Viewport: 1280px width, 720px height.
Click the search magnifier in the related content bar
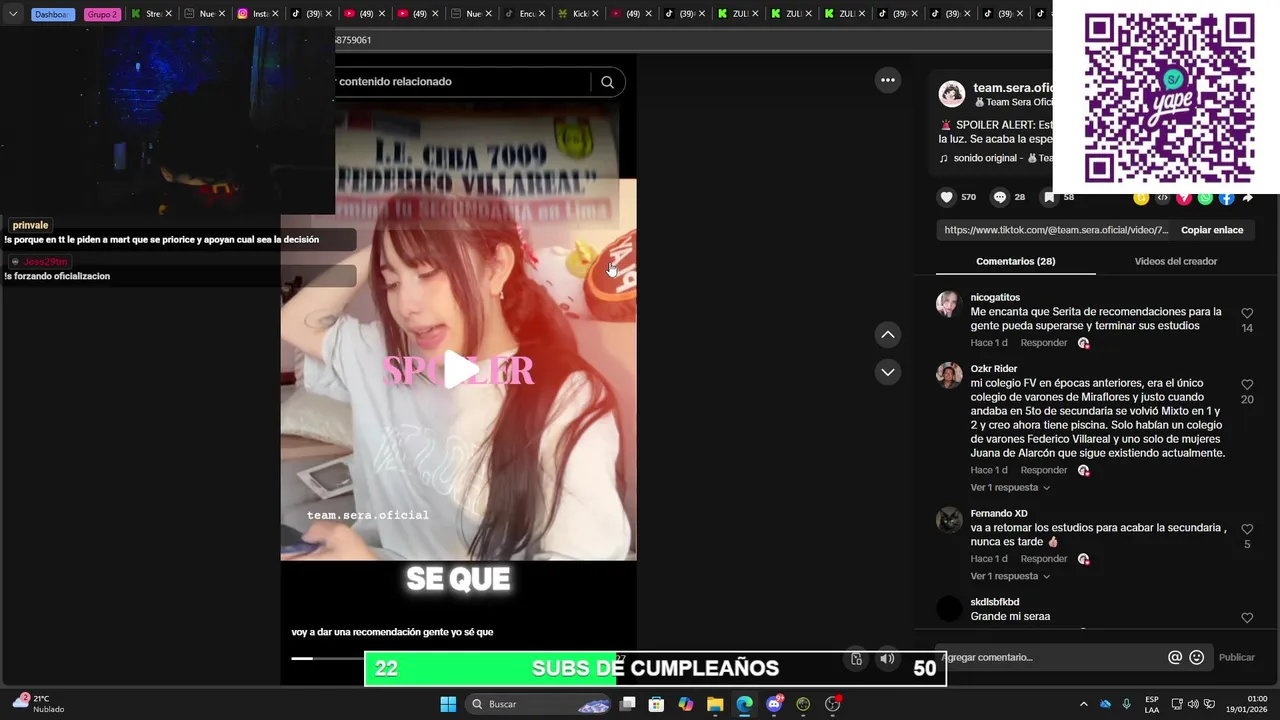(x=607, y=82)
